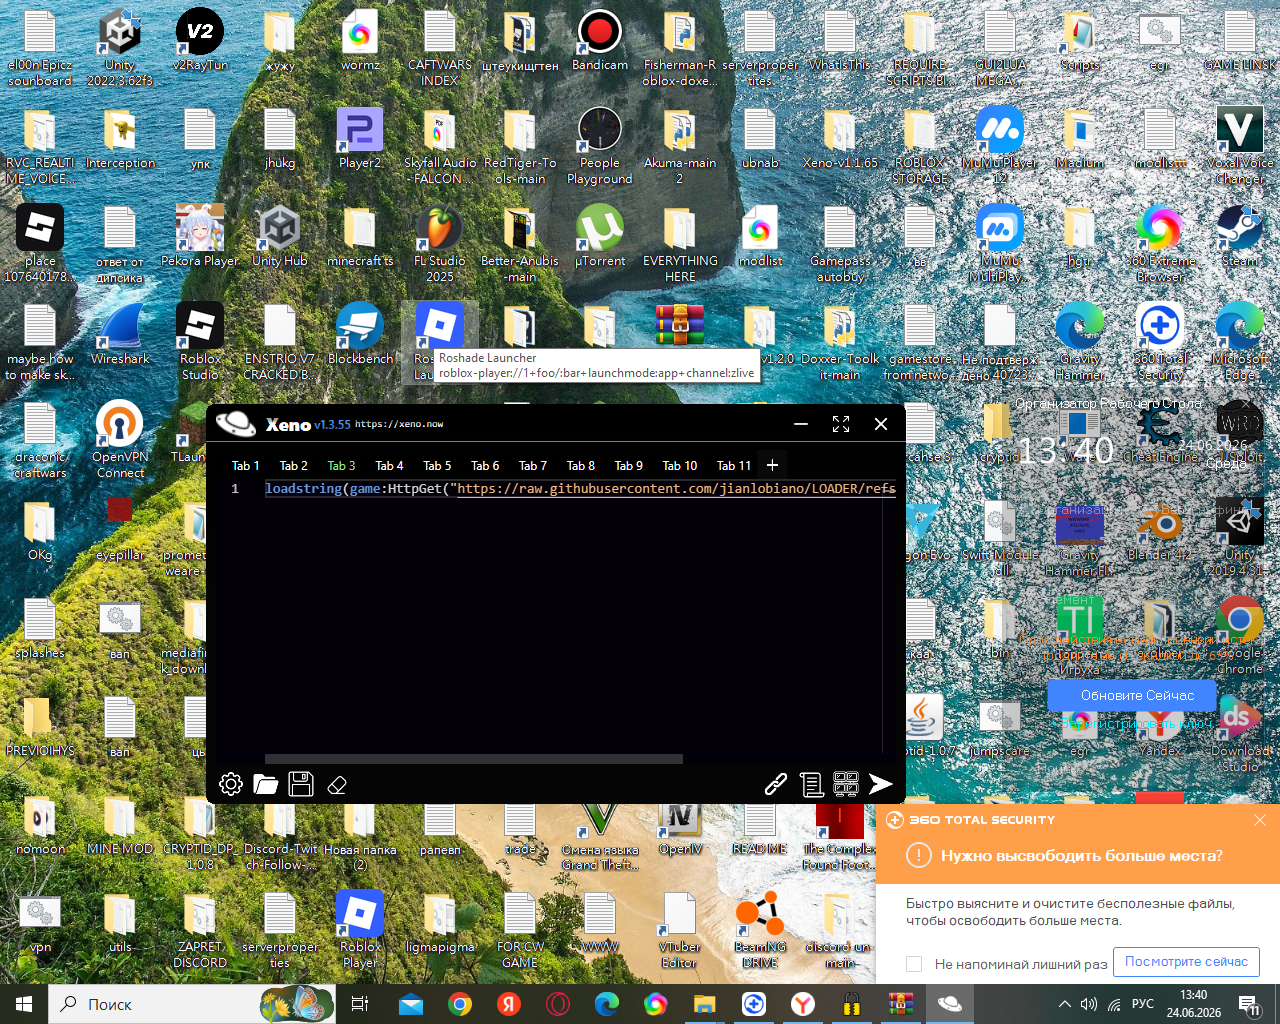Click Xeno editor's horizontal scrollbar
The width and height of the screenshot is (1280, 1024).
474,759
